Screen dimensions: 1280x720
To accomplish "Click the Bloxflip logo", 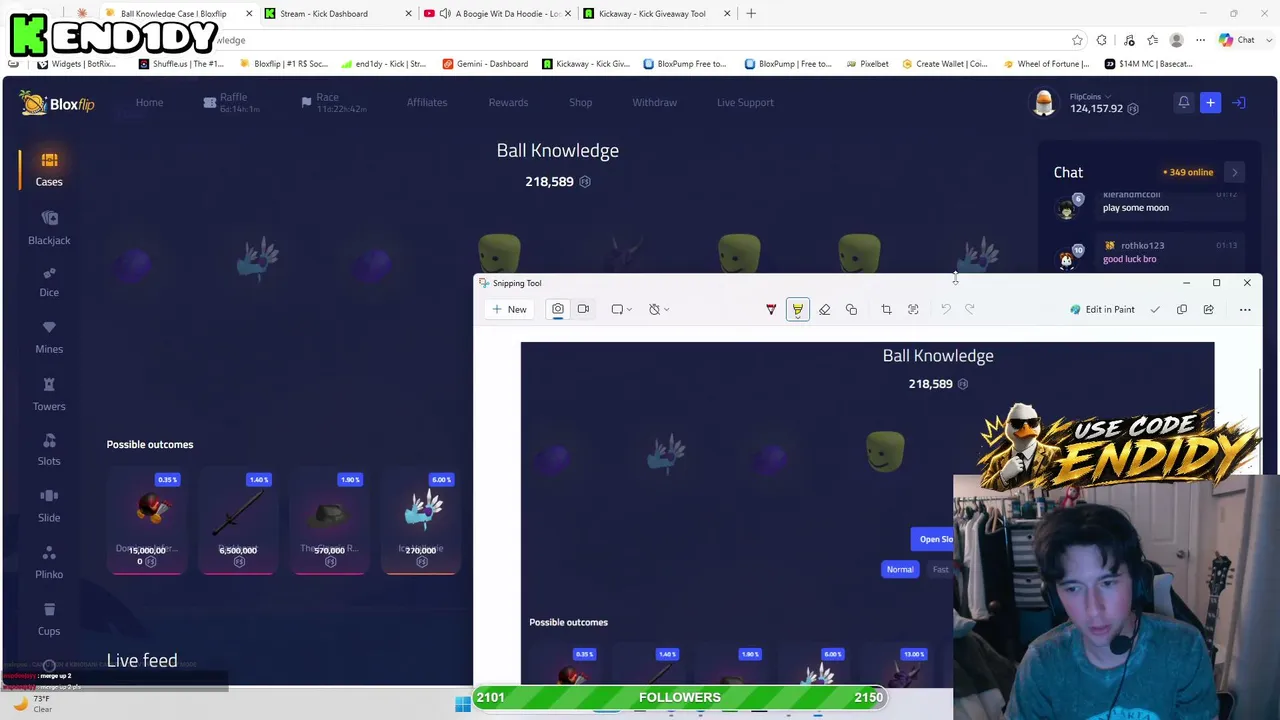I will point(57,103).
